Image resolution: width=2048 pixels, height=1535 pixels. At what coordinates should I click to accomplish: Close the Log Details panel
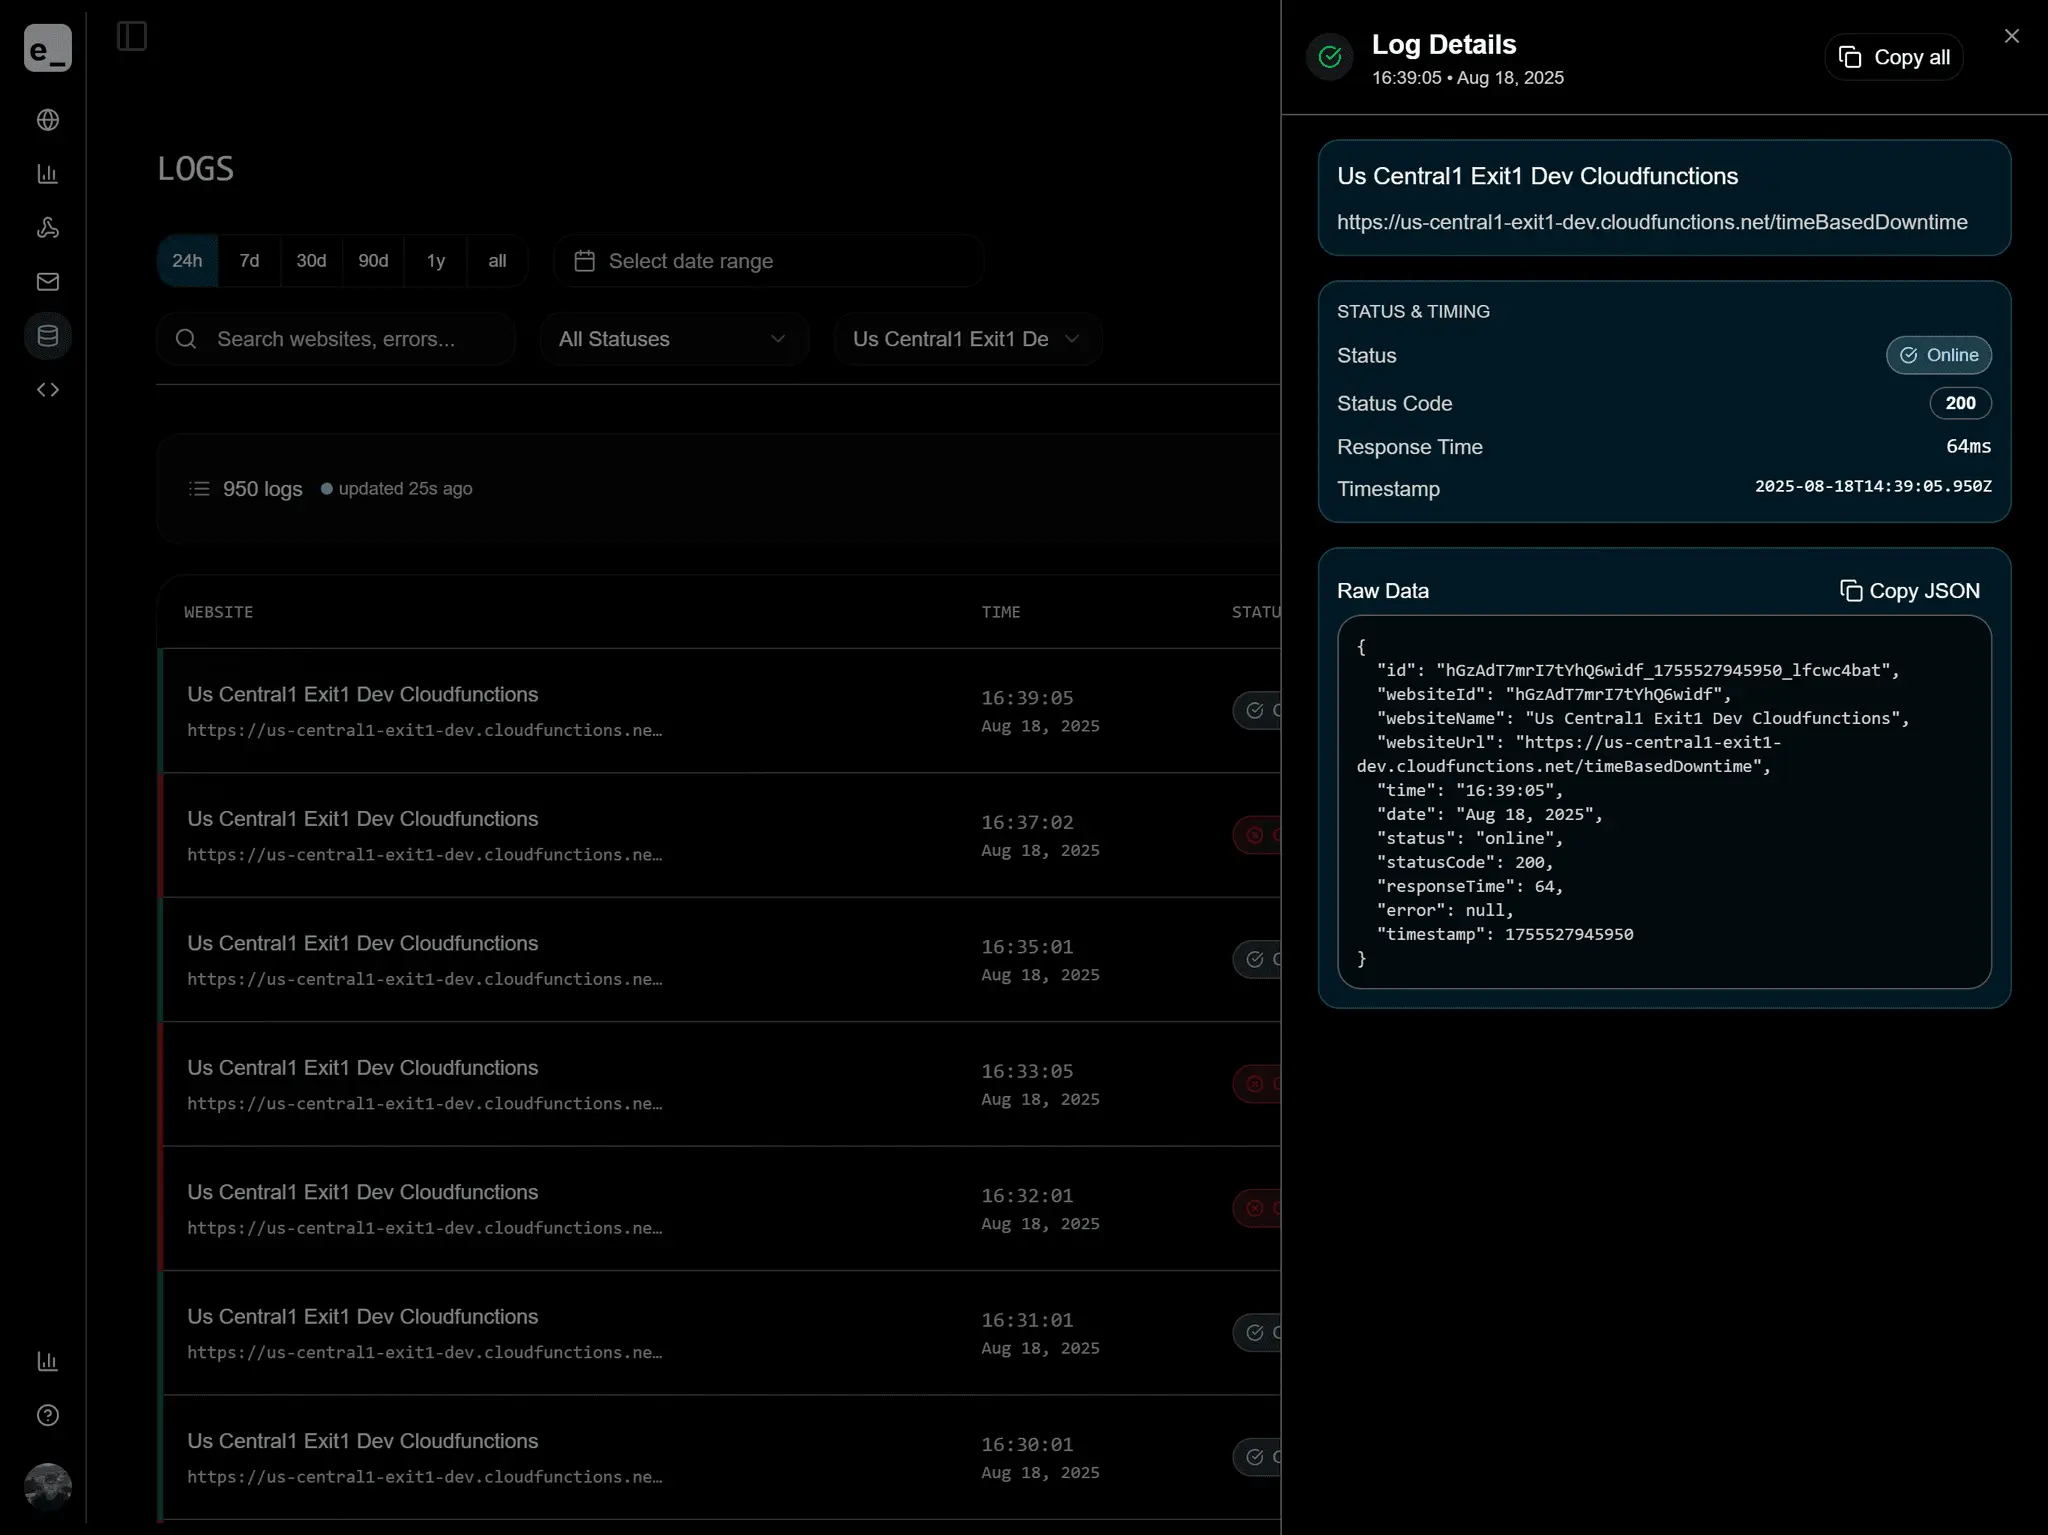pos(2012,36)
